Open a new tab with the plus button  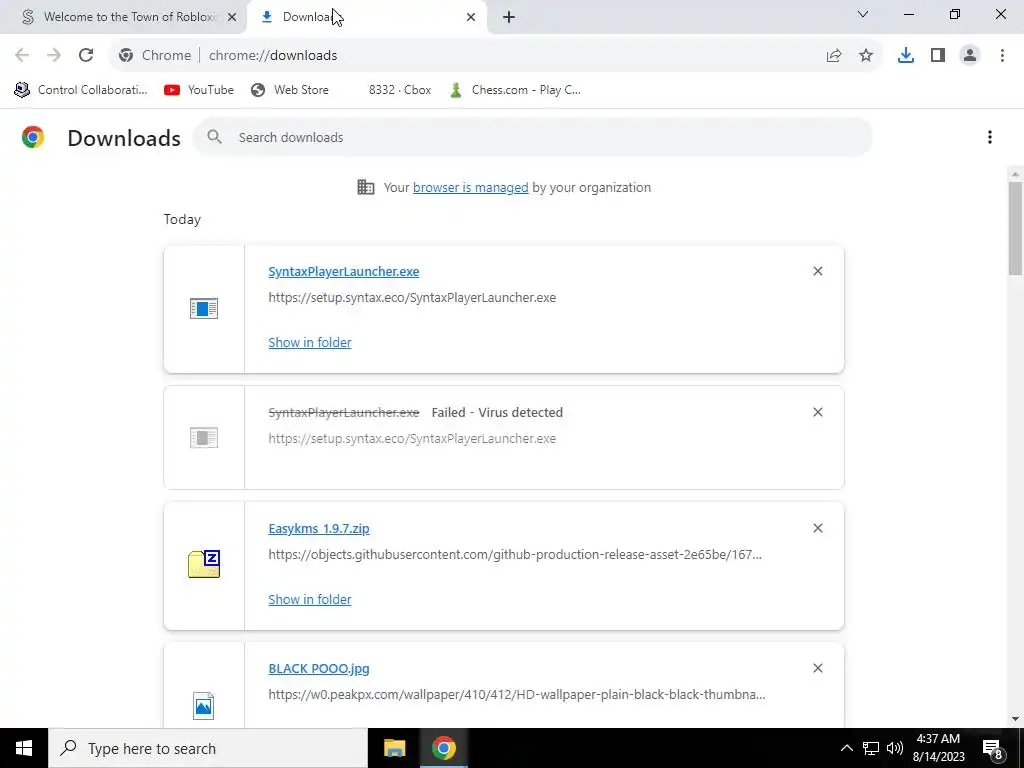[x=509, y=17]
